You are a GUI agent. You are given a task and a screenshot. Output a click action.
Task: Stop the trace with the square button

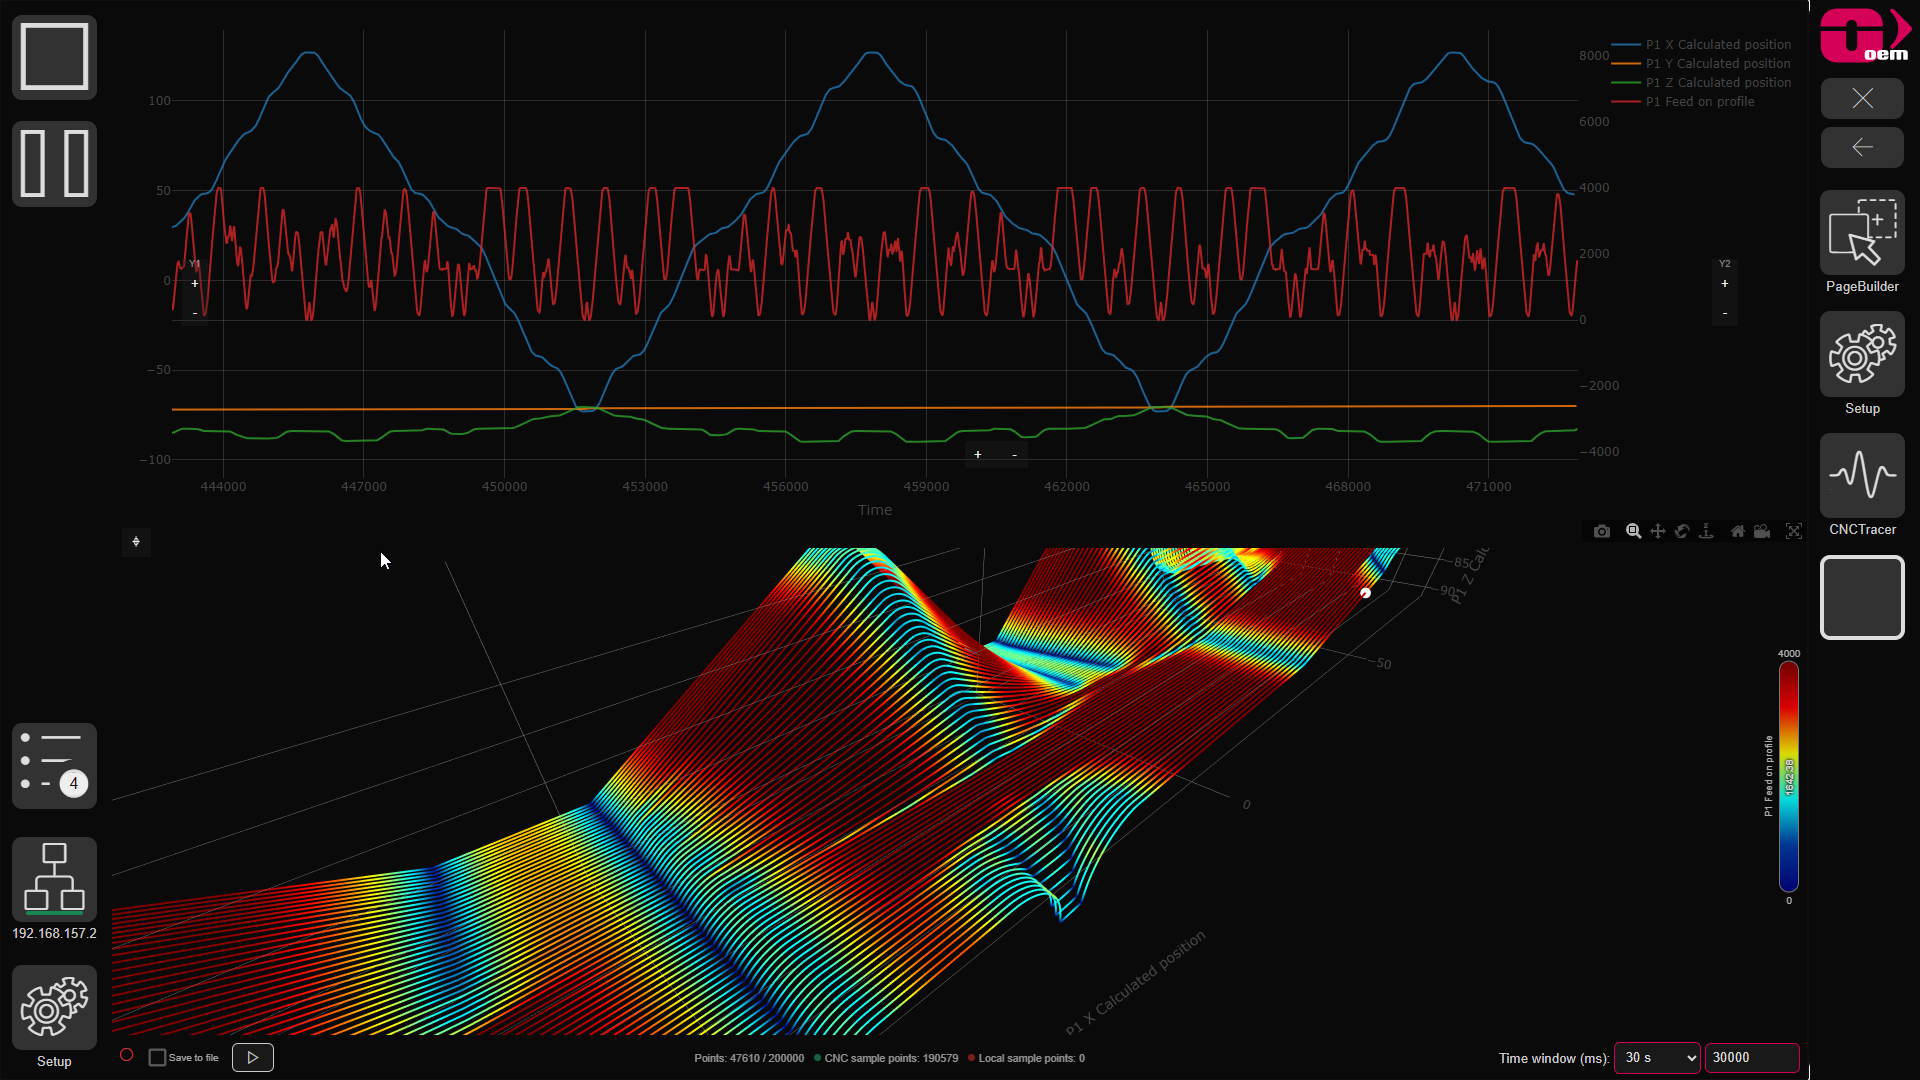pyautogui.click(x=54, y=57)
